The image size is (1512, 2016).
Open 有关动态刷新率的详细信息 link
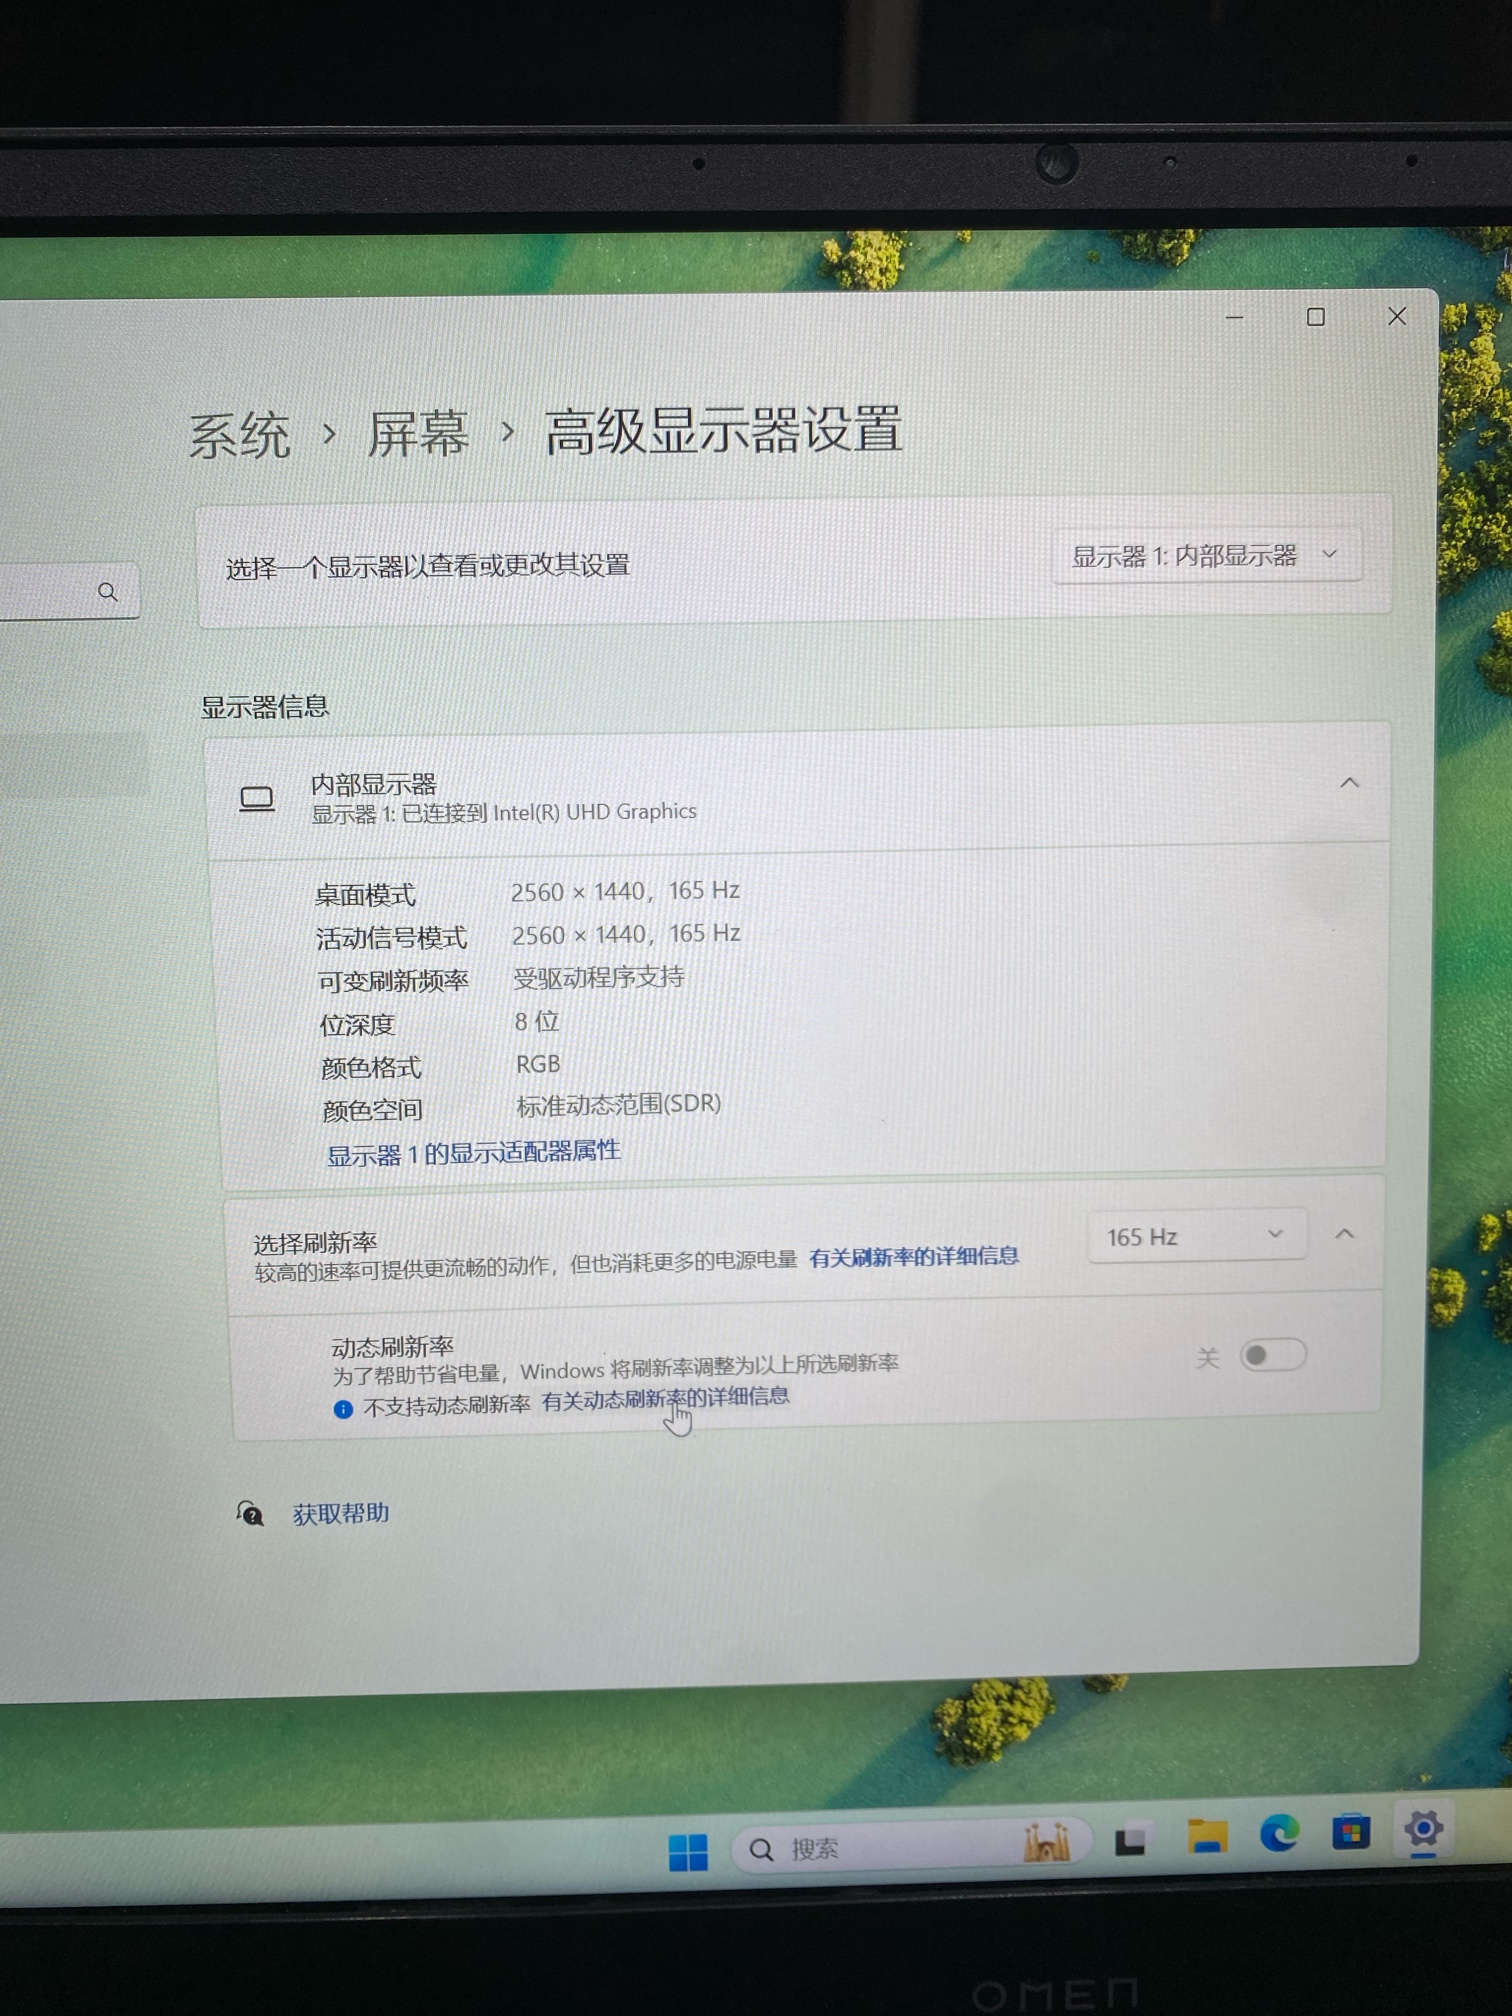point(665,1398)
